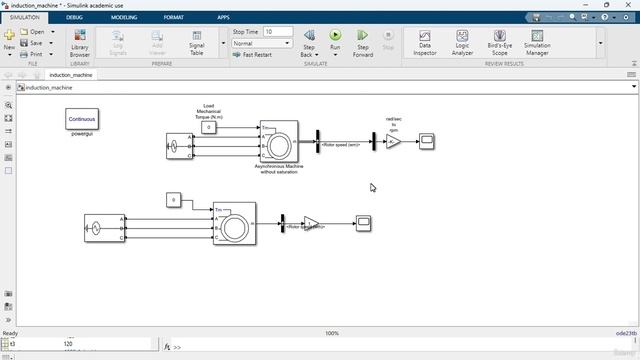Click the New model icon
Screen dimensions: 640x360
click(x=9, y=36)
